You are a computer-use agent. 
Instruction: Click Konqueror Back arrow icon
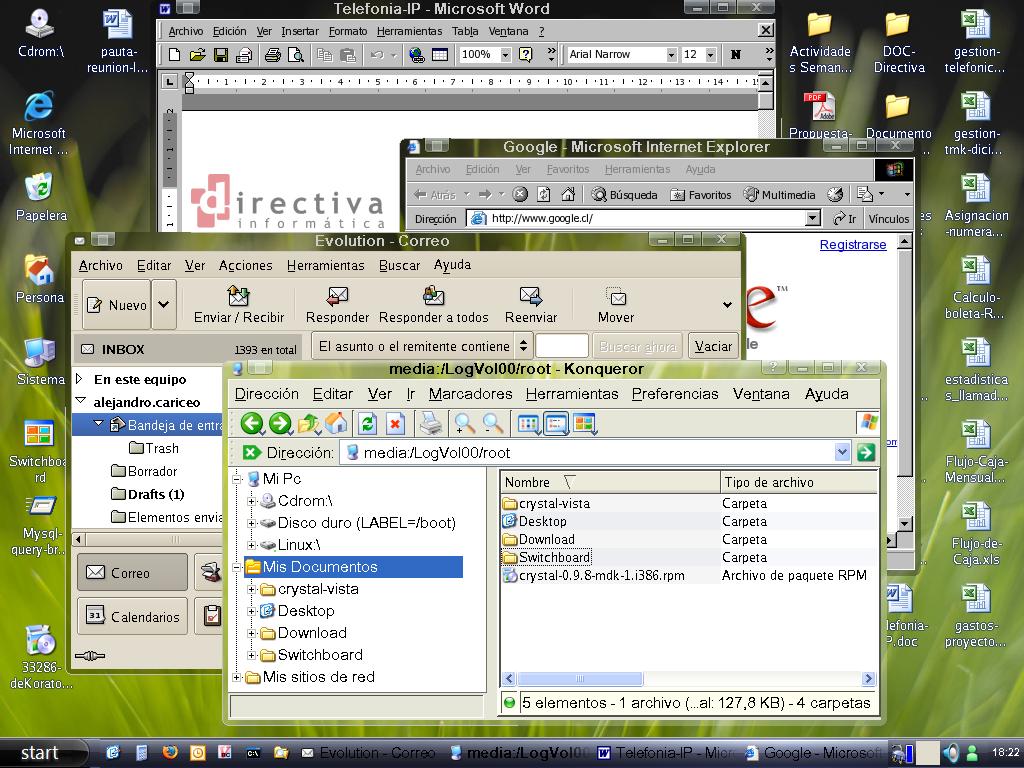click(x=252, y=423)
